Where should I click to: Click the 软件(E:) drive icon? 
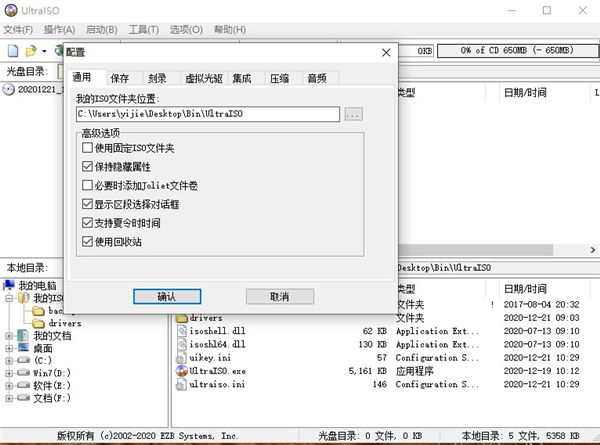(23, 385)
